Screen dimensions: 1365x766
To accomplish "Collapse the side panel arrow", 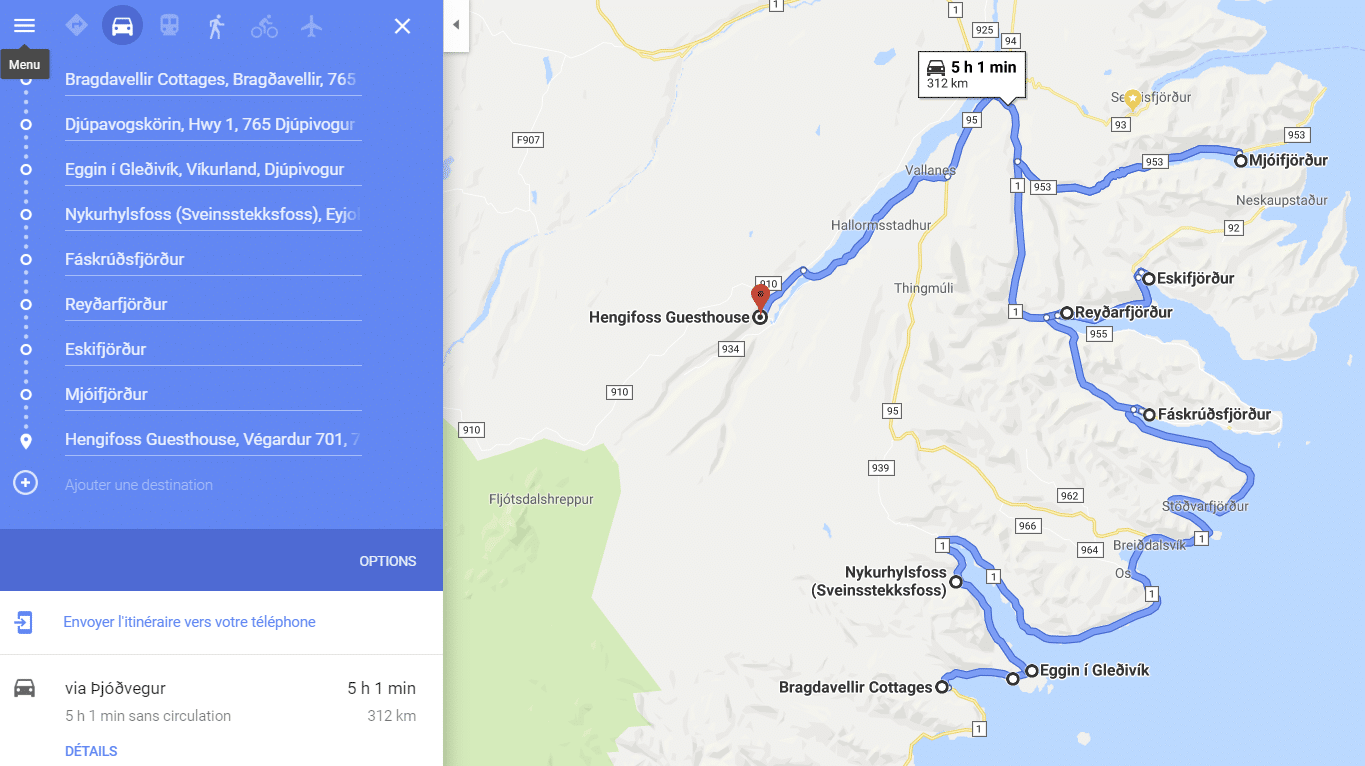I will click(456, 25).
